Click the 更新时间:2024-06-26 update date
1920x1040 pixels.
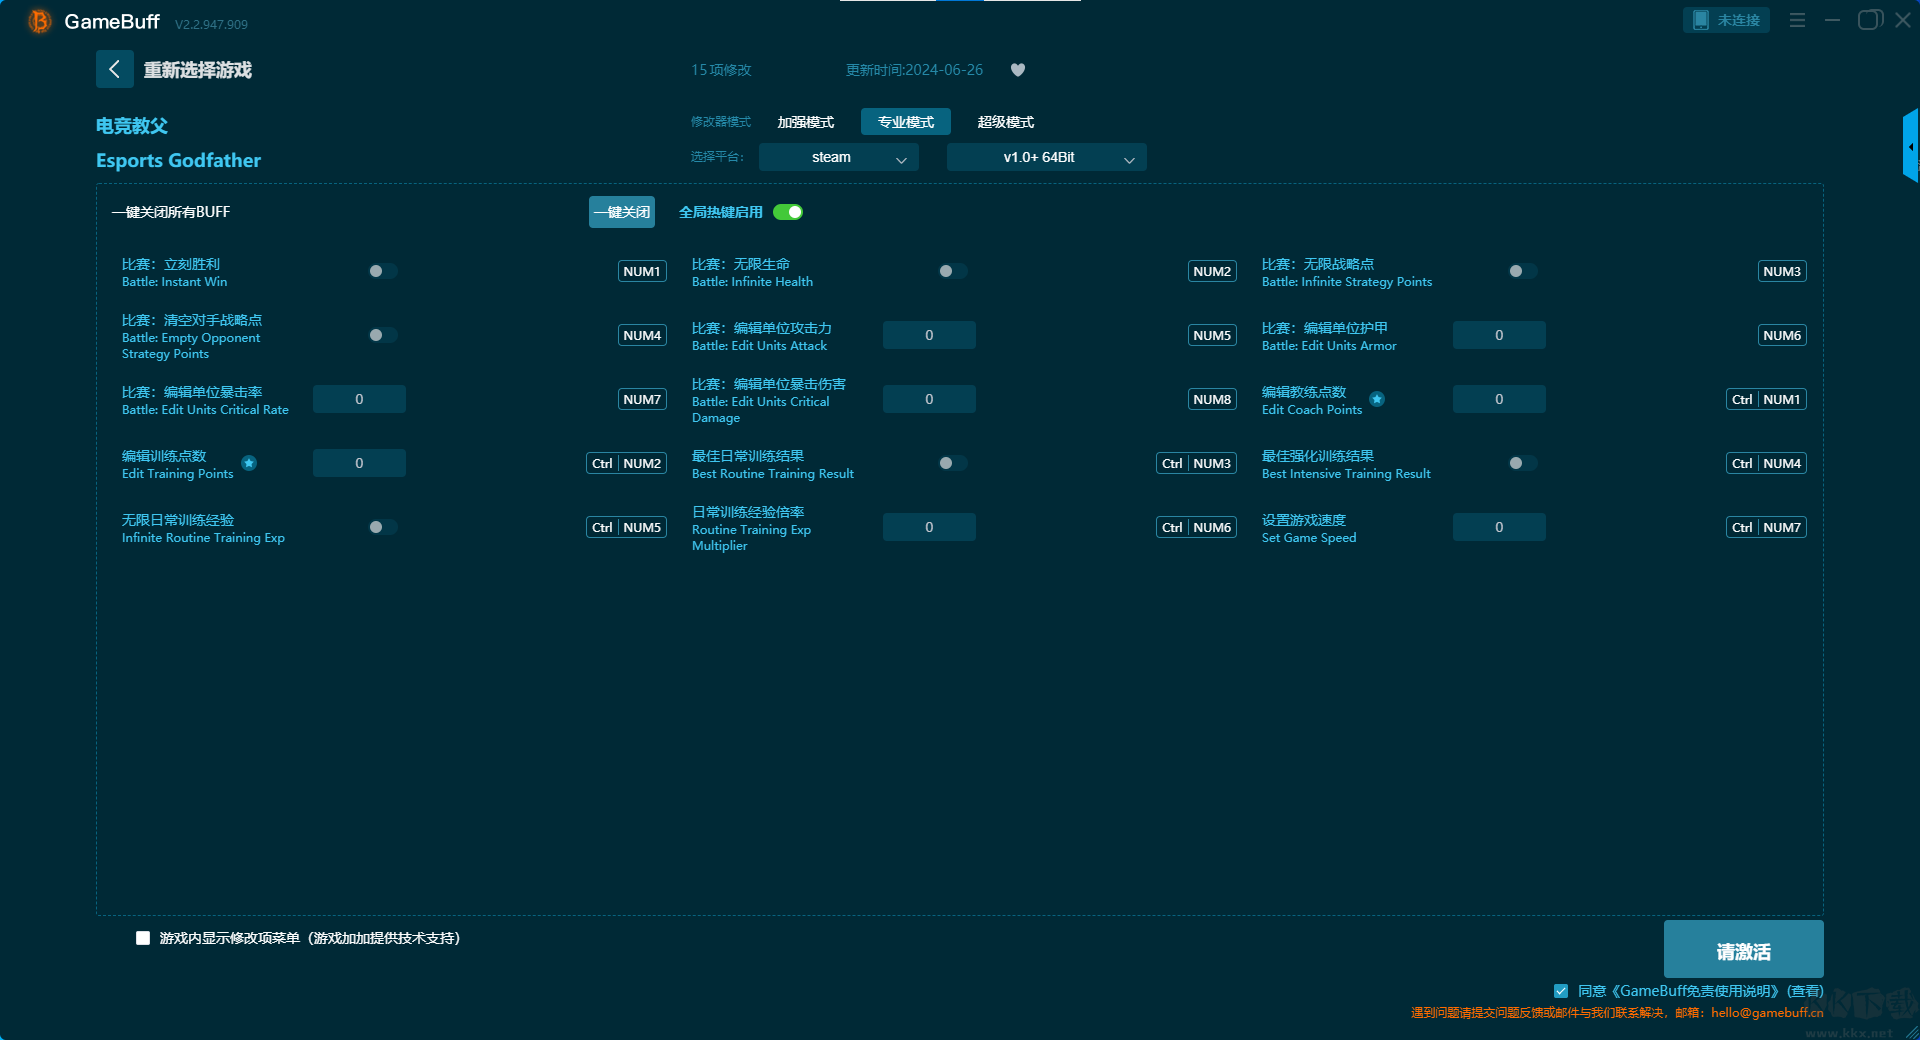(x=914, y=70)
